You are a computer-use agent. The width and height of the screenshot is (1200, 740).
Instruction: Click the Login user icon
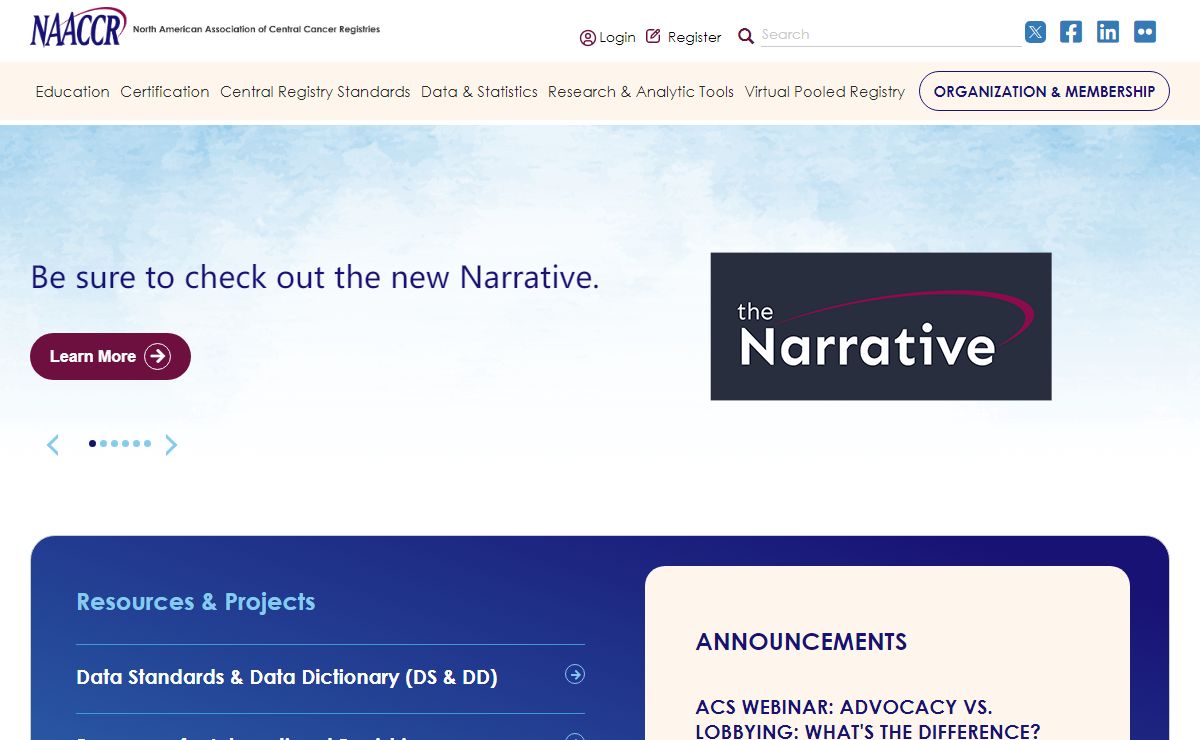pos(588,38)
